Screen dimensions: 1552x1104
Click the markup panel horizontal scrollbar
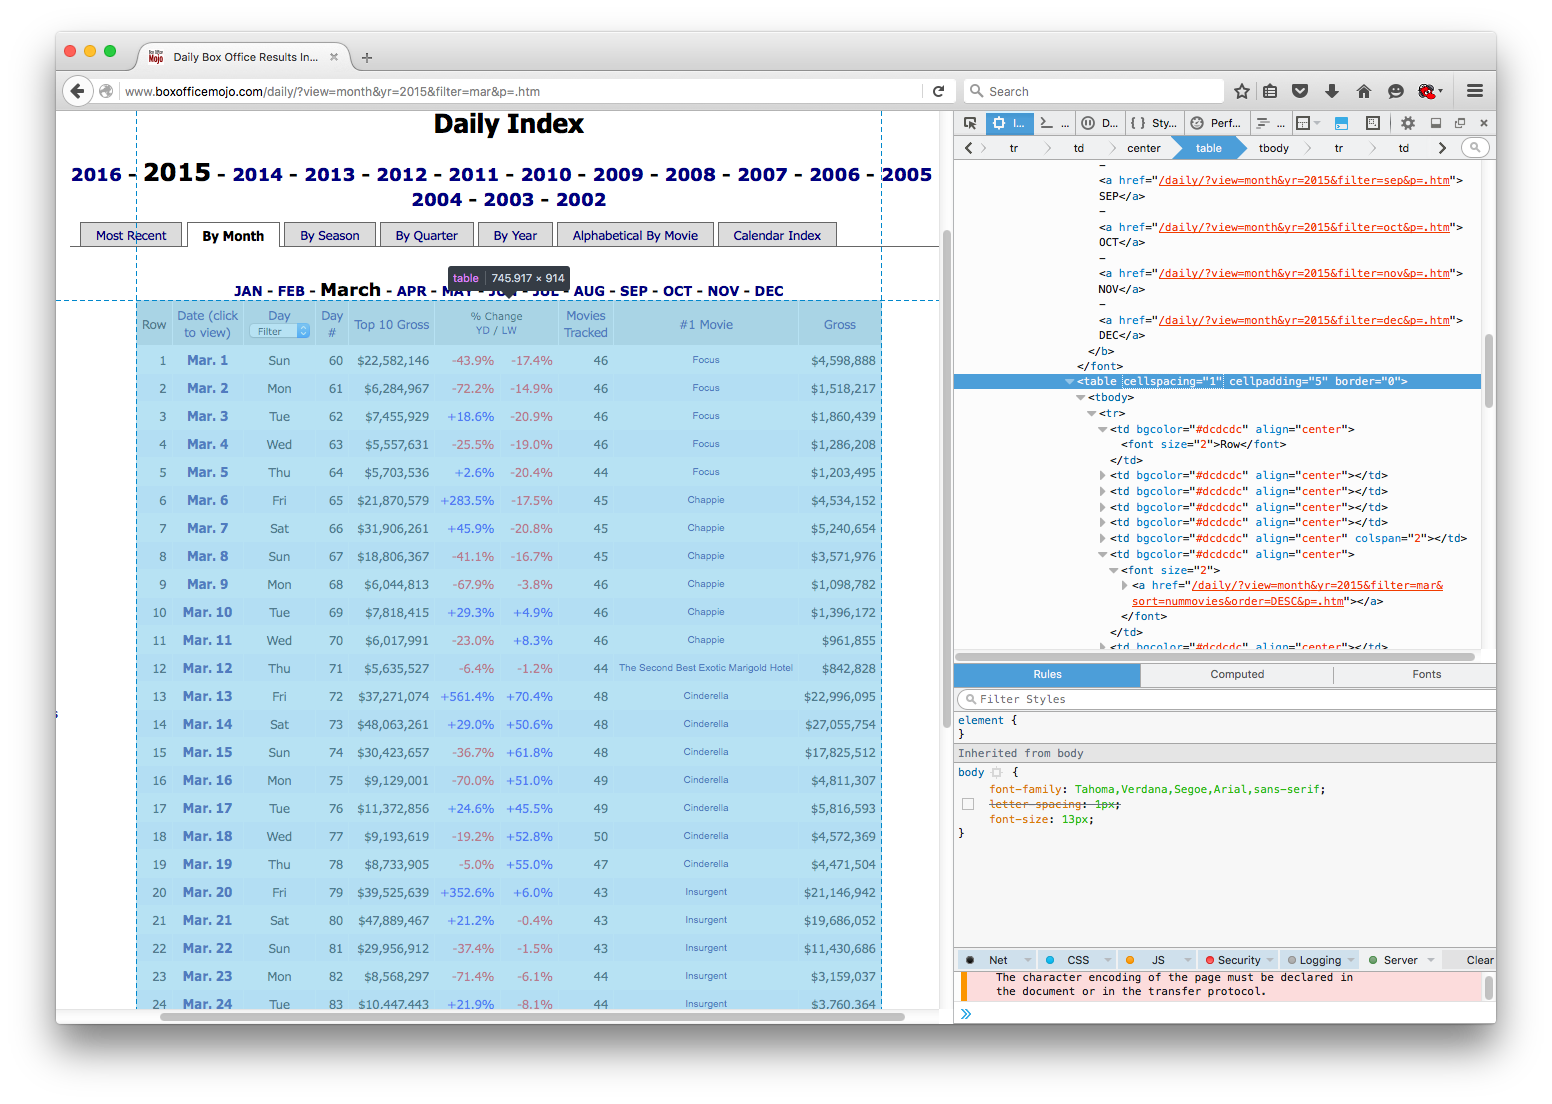[1215, 657]
